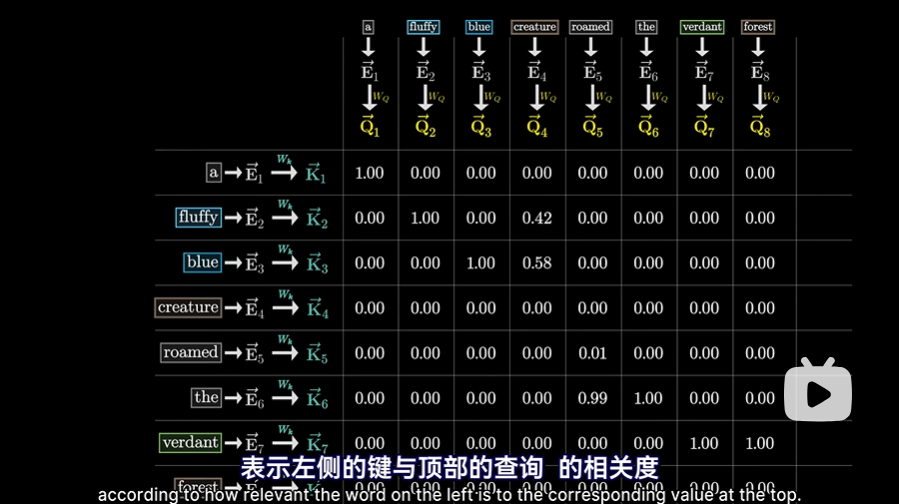Click the 0.01 cell in roamed row
This screenshot has height=504, width=899.
tap(592, 353)
